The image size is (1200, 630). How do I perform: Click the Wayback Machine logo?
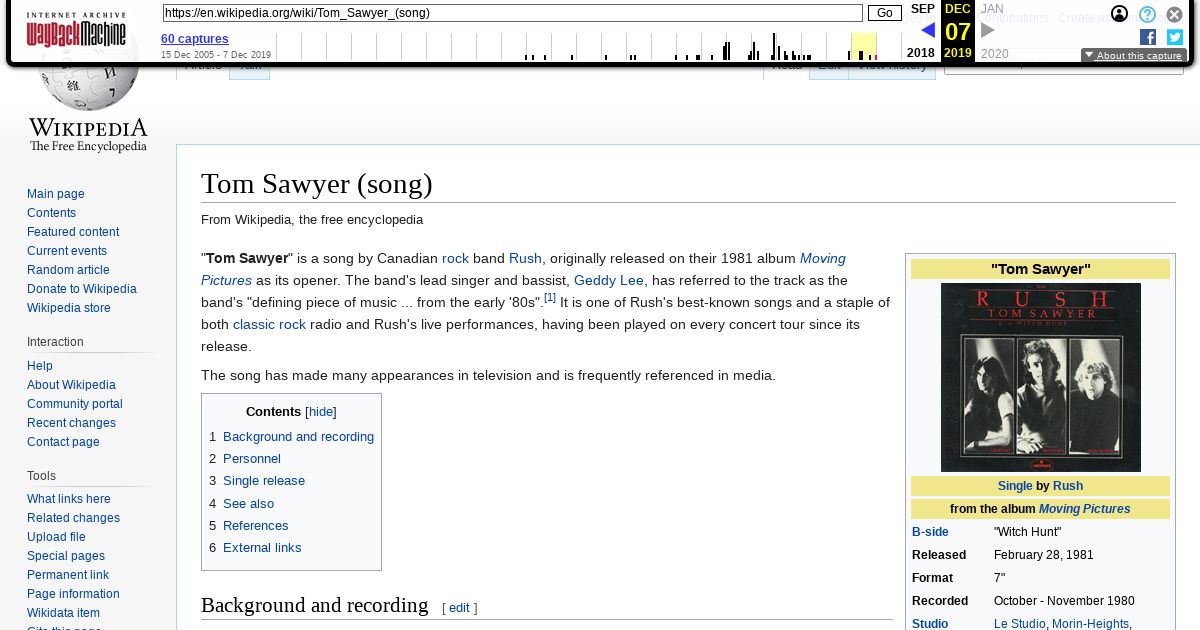pos(76,30)
